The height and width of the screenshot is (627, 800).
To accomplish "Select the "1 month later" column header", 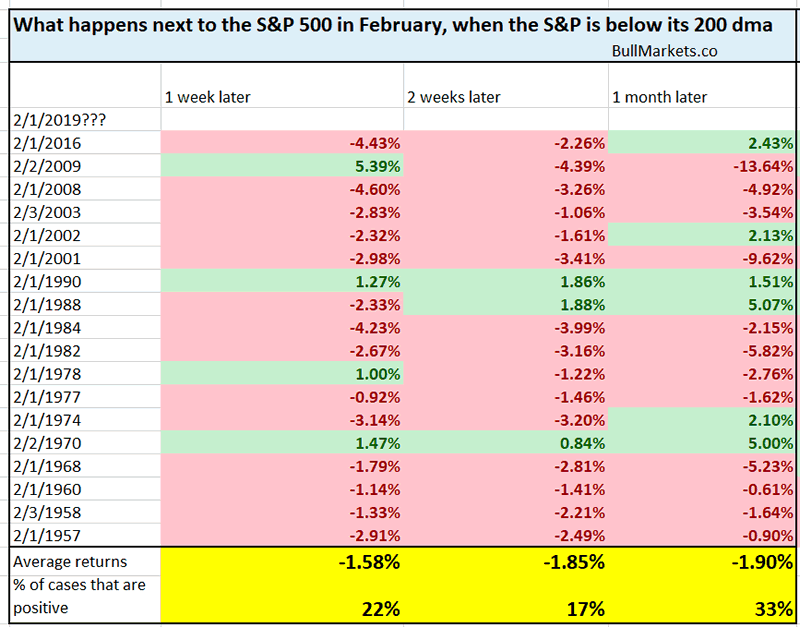I will (659, 97).
